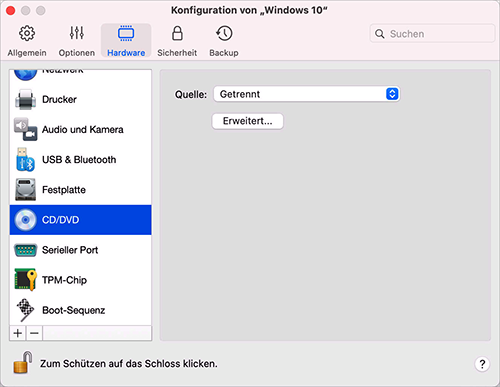Click the USB & Bluetooth icon
Screen dimensions: 500x387
coord(25,160)
